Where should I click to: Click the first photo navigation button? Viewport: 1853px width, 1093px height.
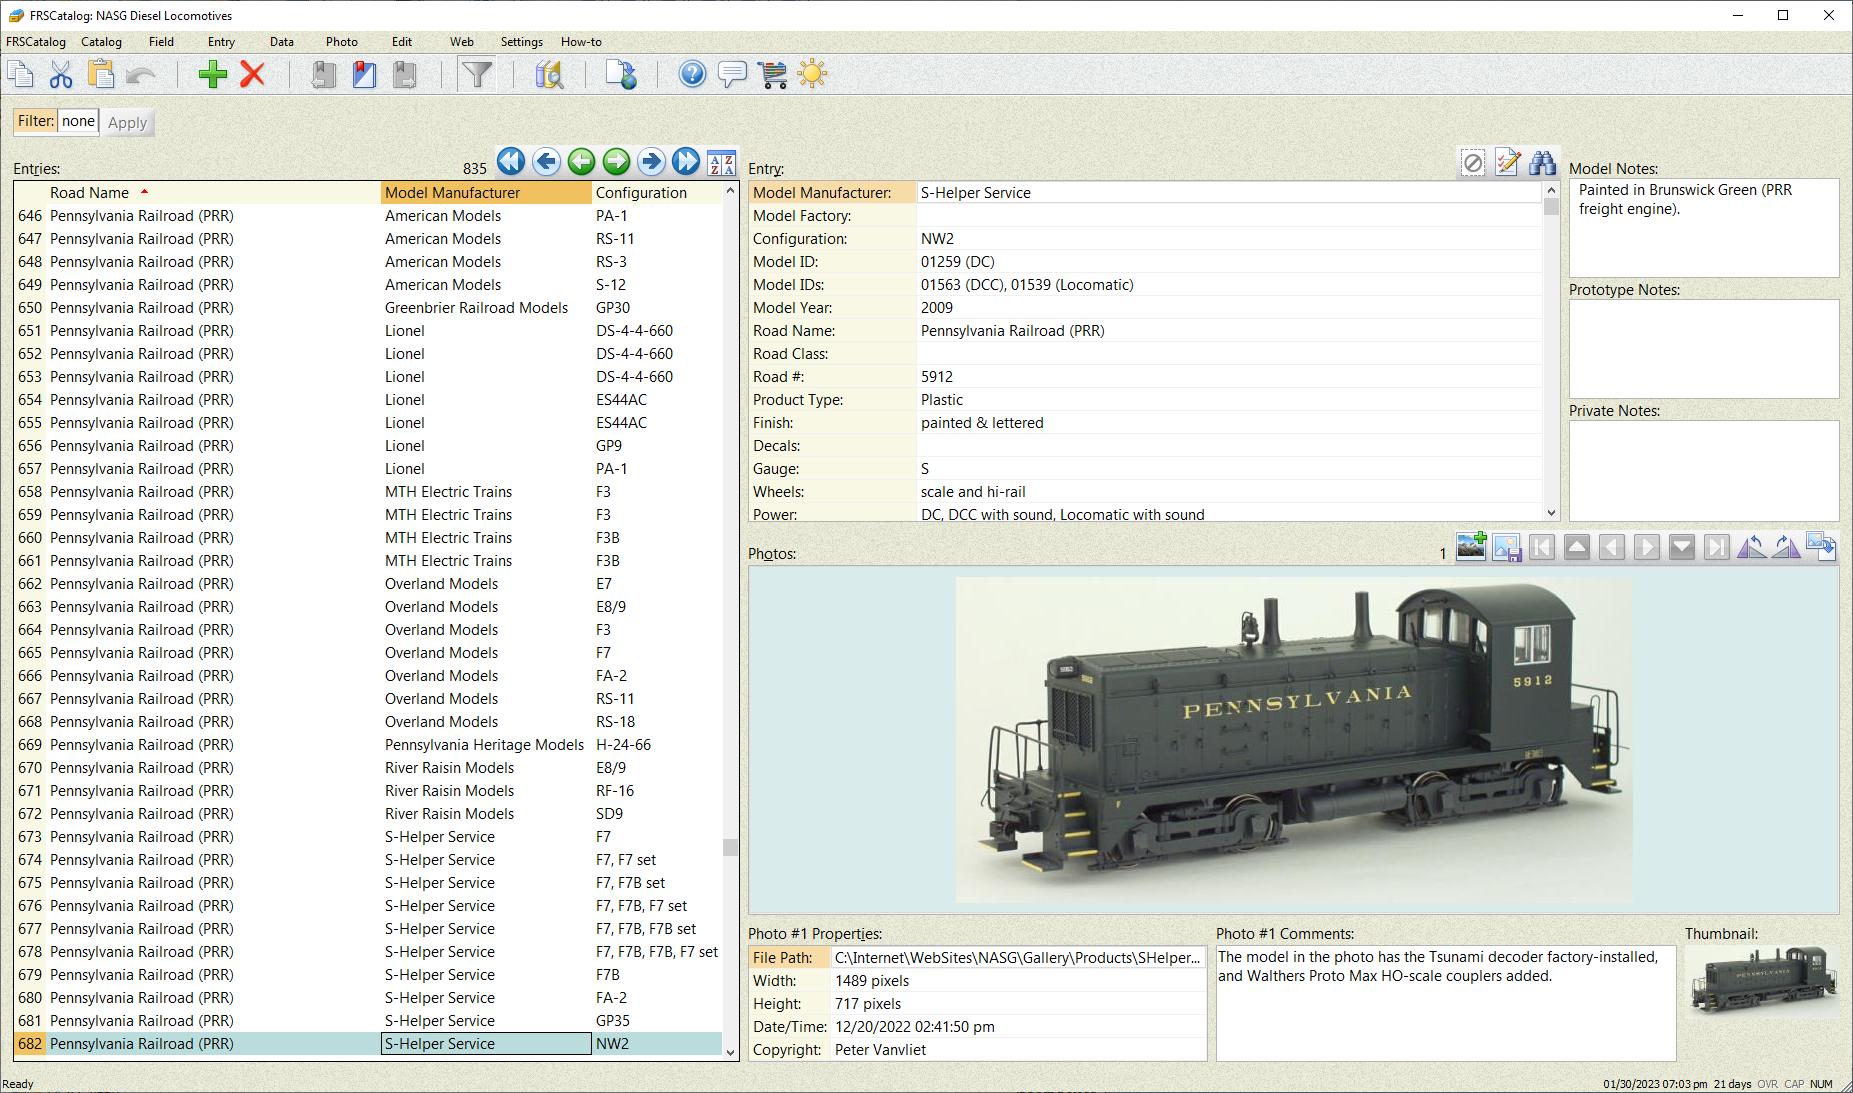coord(1542,546)
